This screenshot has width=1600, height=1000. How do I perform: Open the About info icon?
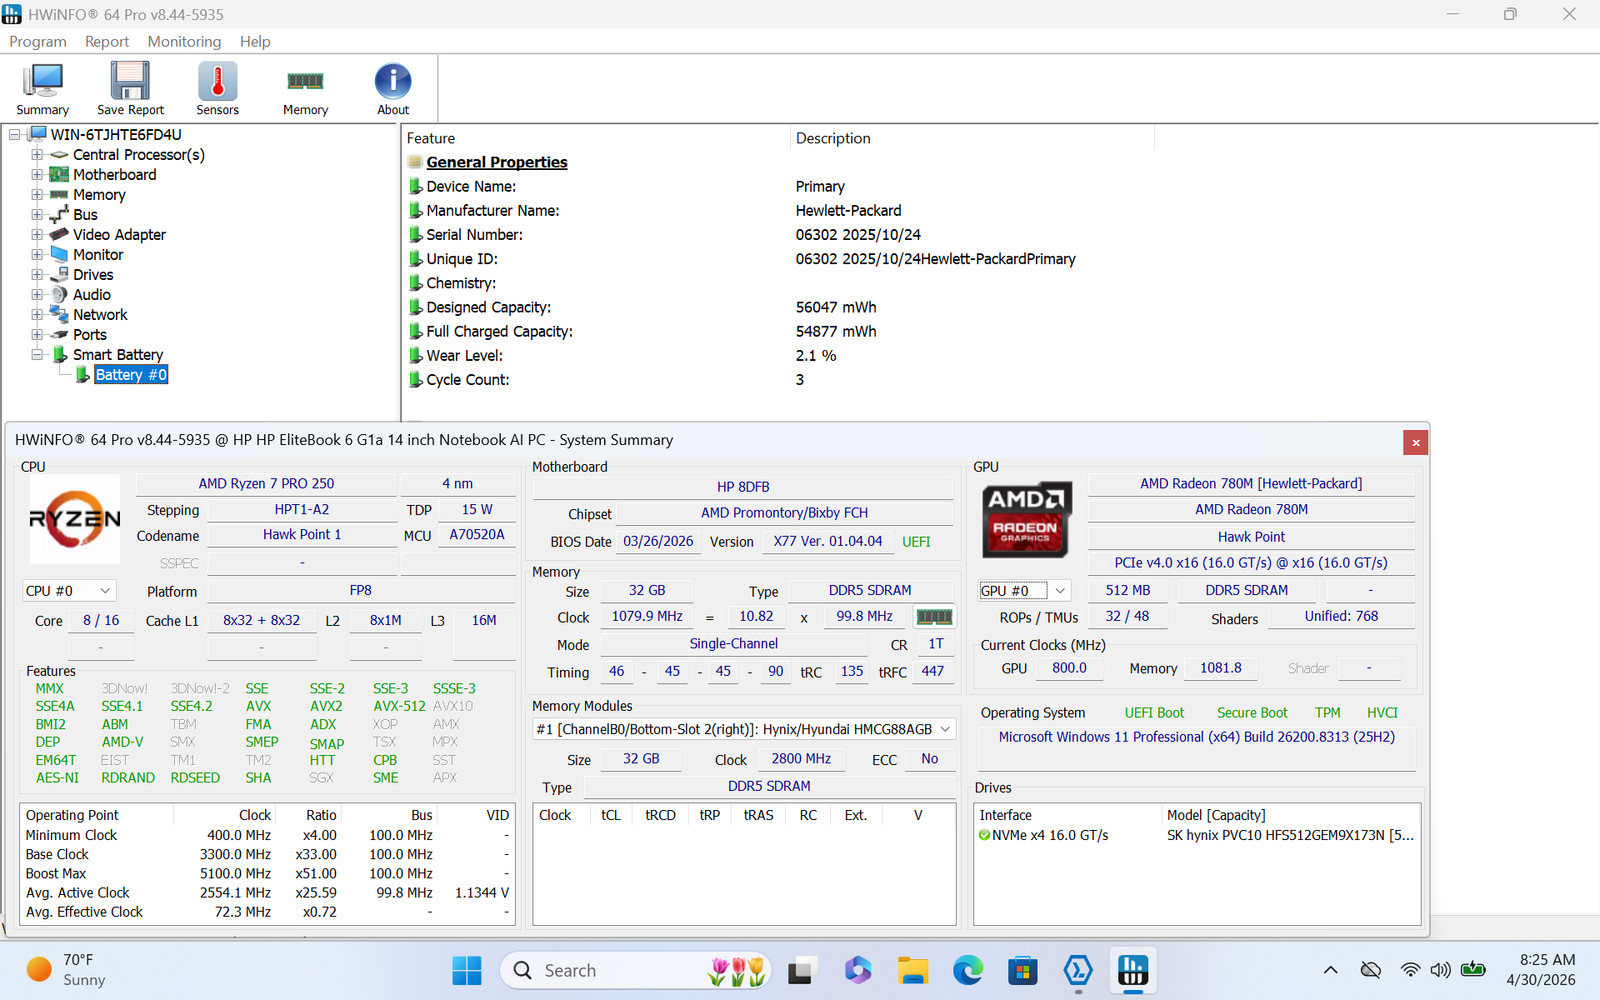[393, 89]
